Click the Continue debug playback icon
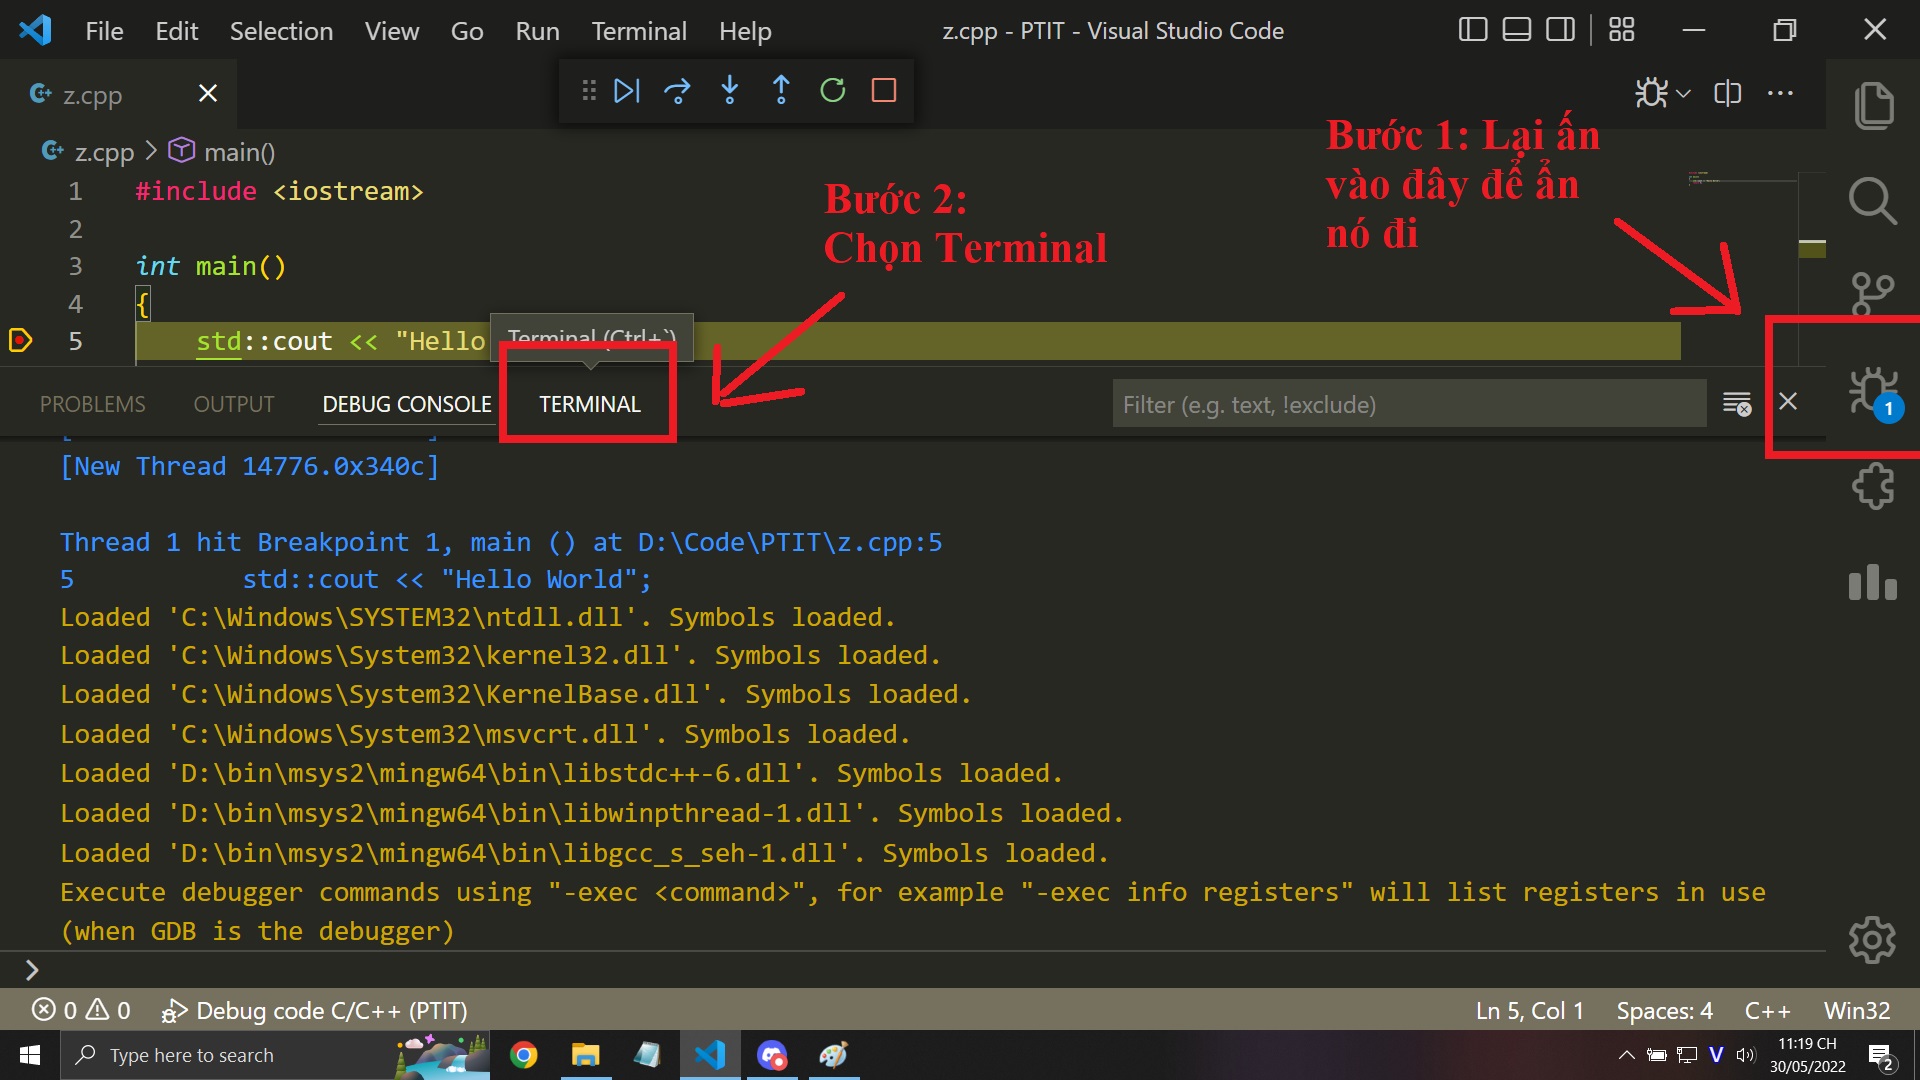This screenshot has width=1920, height=1080. pyautogui.click(x=629, y=90)
